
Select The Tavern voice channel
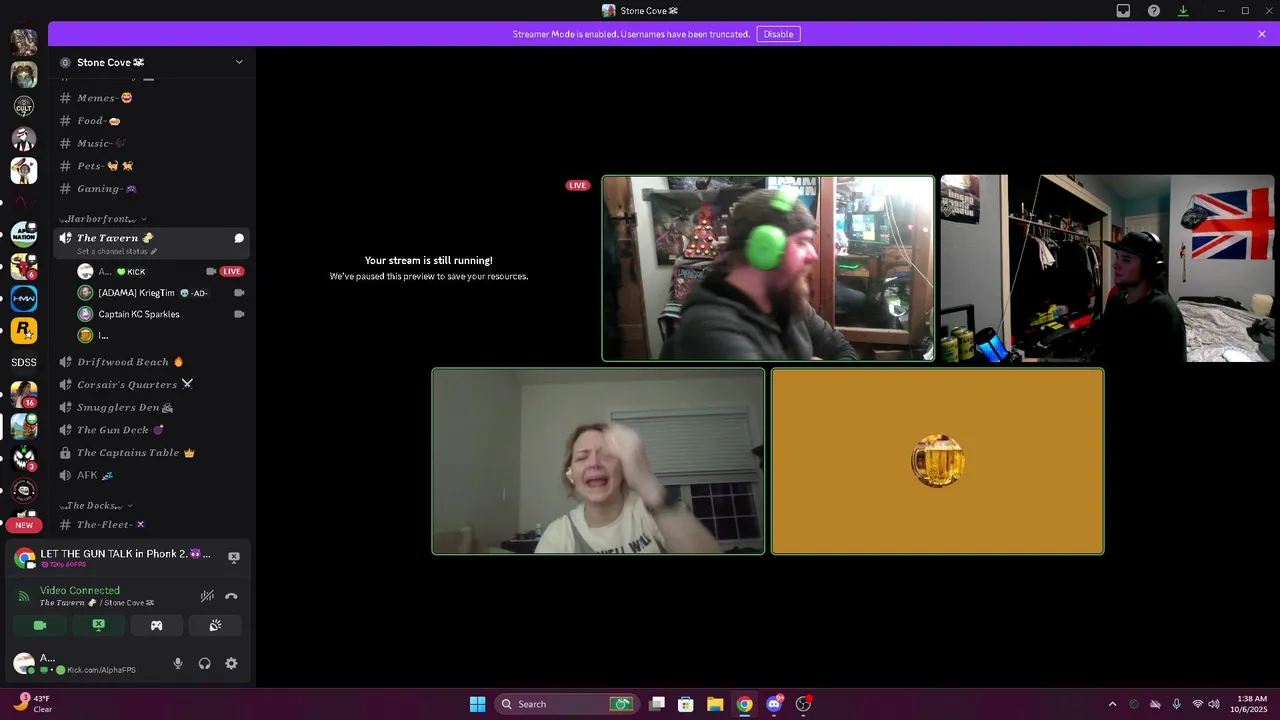tap(151, 243)
